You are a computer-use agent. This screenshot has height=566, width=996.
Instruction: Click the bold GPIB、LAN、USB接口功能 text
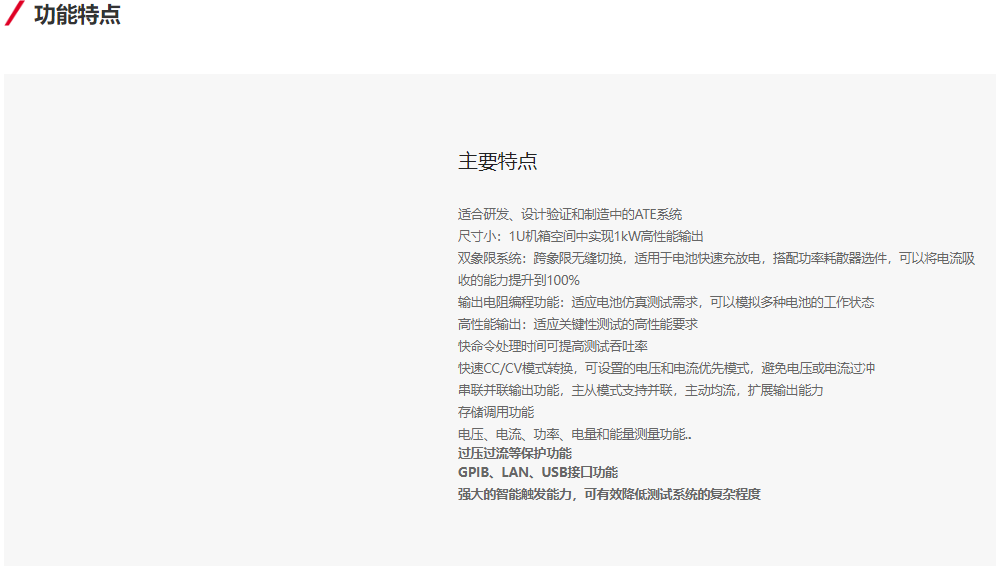pos(537,472)
